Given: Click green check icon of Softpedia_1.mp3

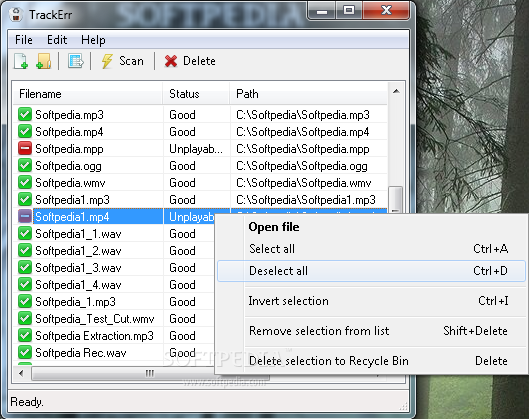Looking at the screenshot, I should pos(25,301).
